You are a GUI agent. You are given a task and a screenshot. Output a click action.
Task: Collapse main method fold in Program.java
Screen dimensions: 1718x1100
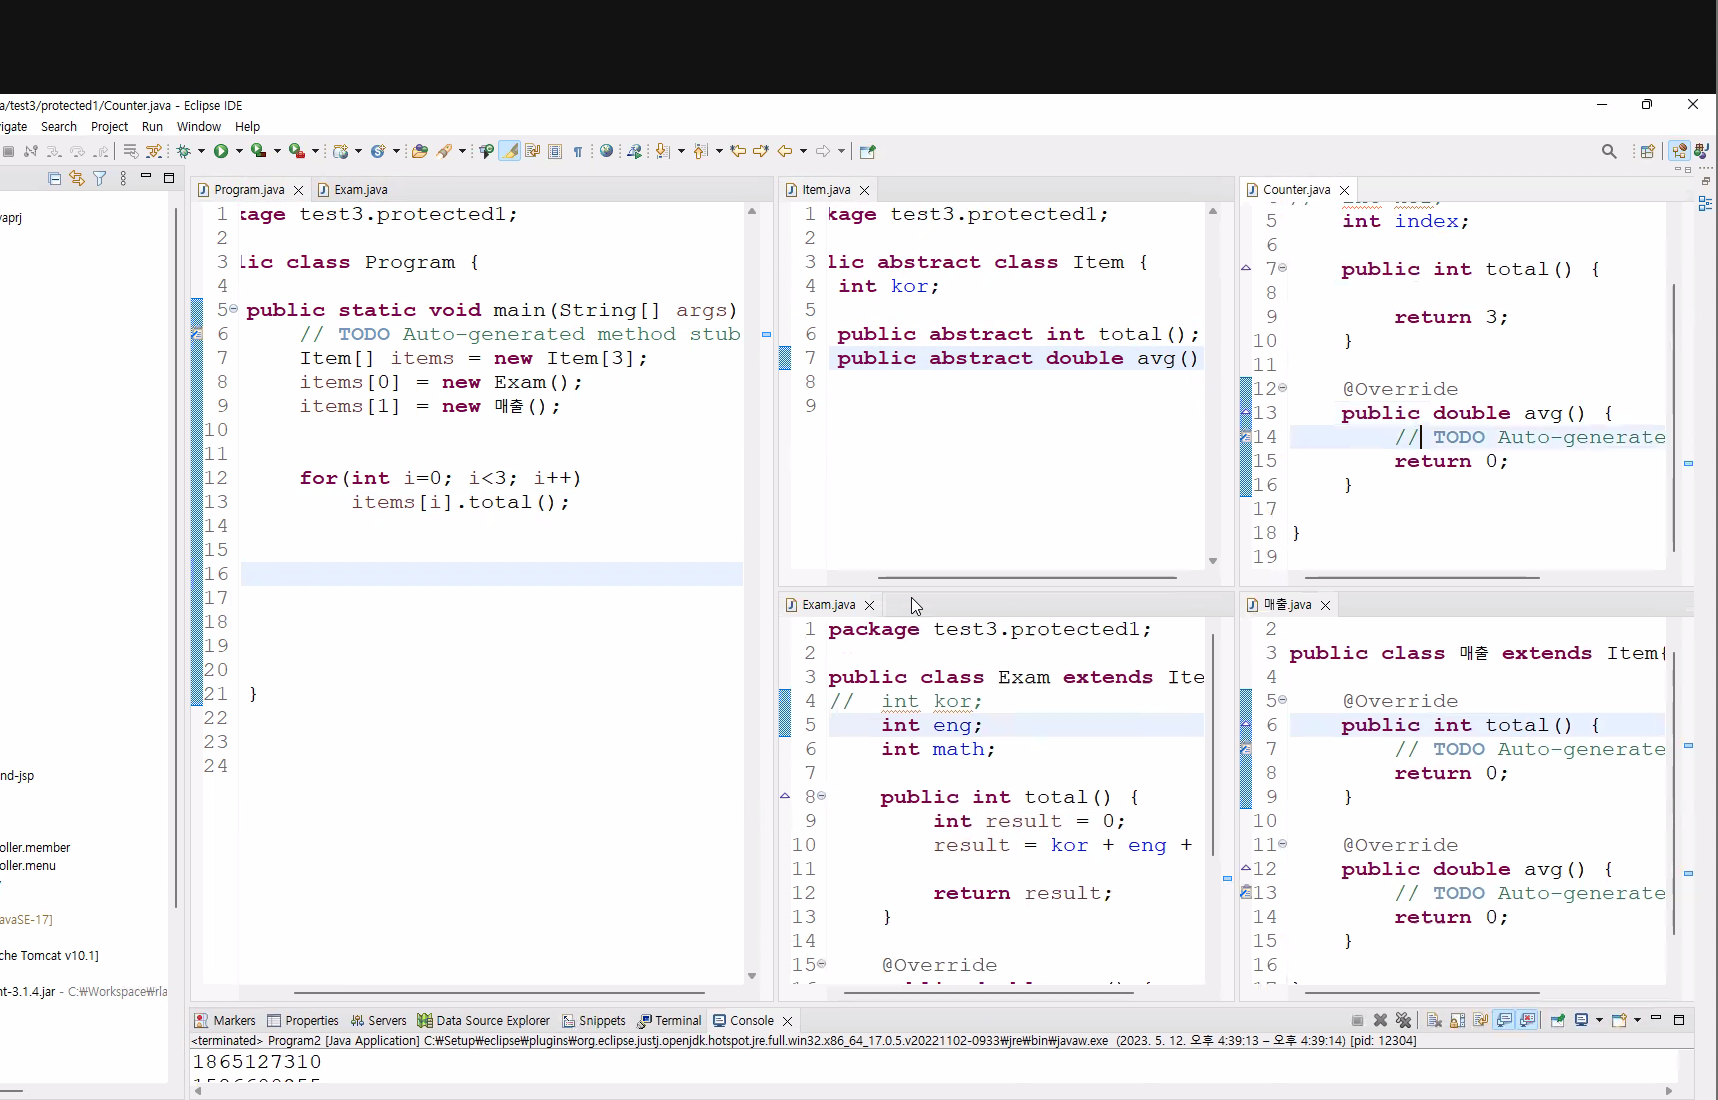[234, 309]
